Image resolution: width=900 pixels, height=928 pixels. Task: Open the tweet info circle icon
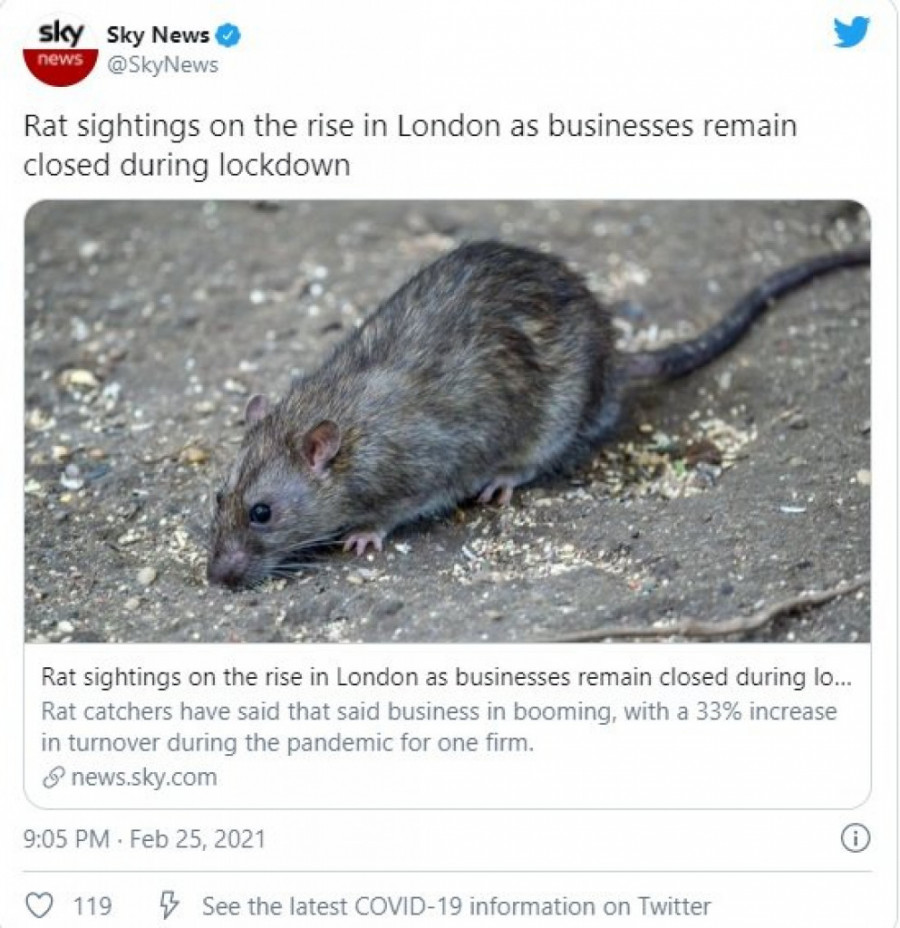[x=855, y=838]
